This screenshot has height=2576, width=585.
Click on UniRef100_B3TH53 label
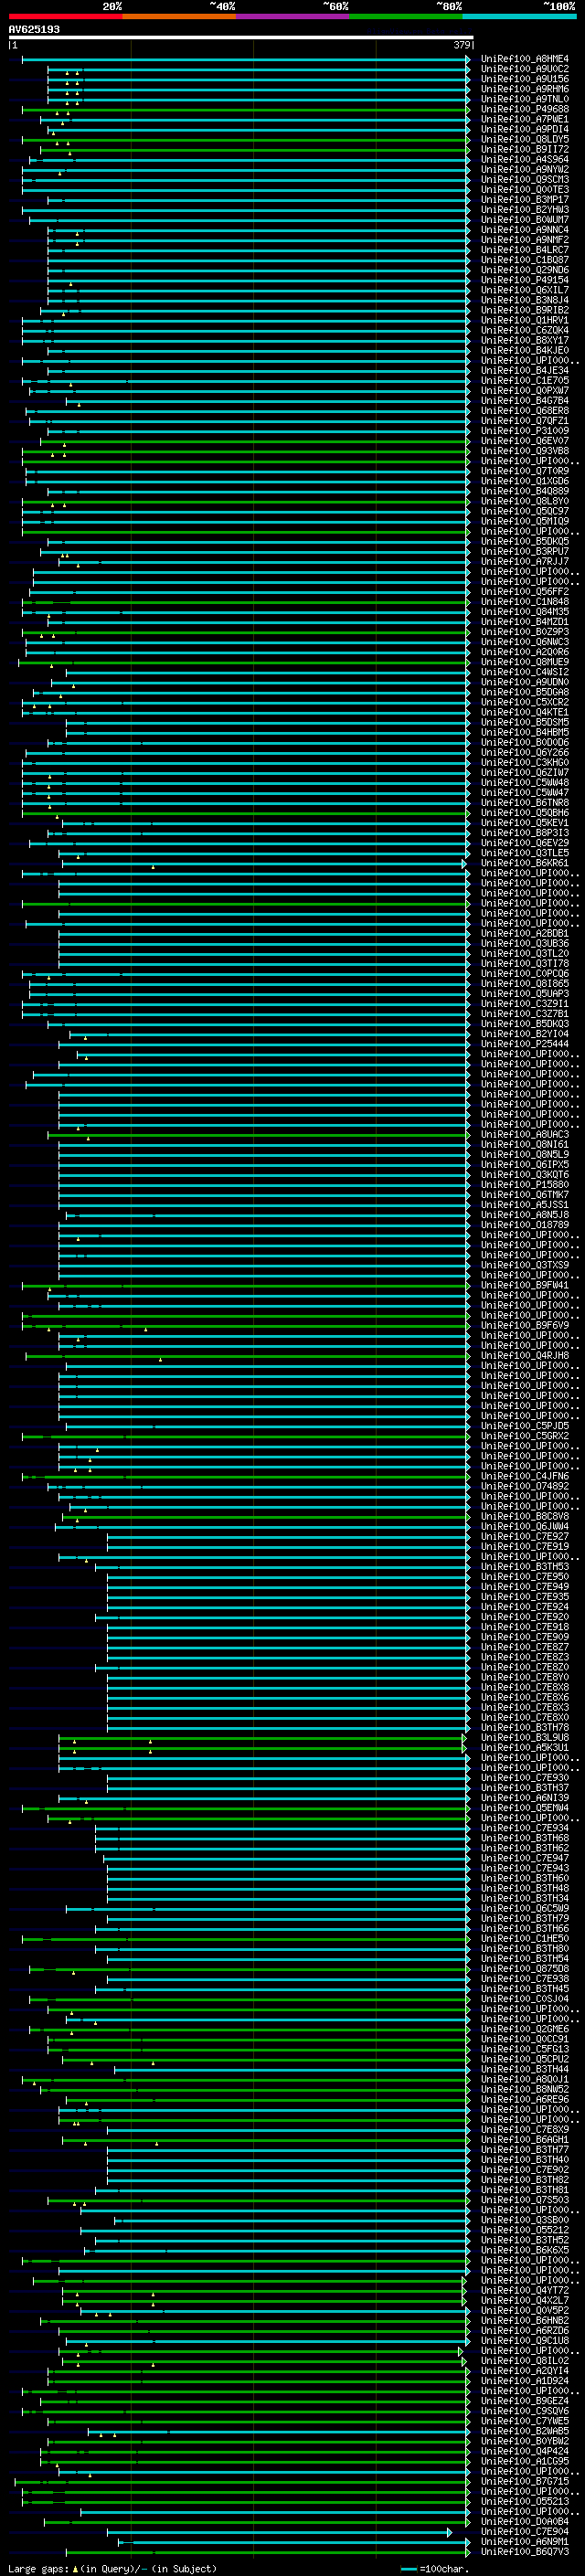tap(524, 1567)
